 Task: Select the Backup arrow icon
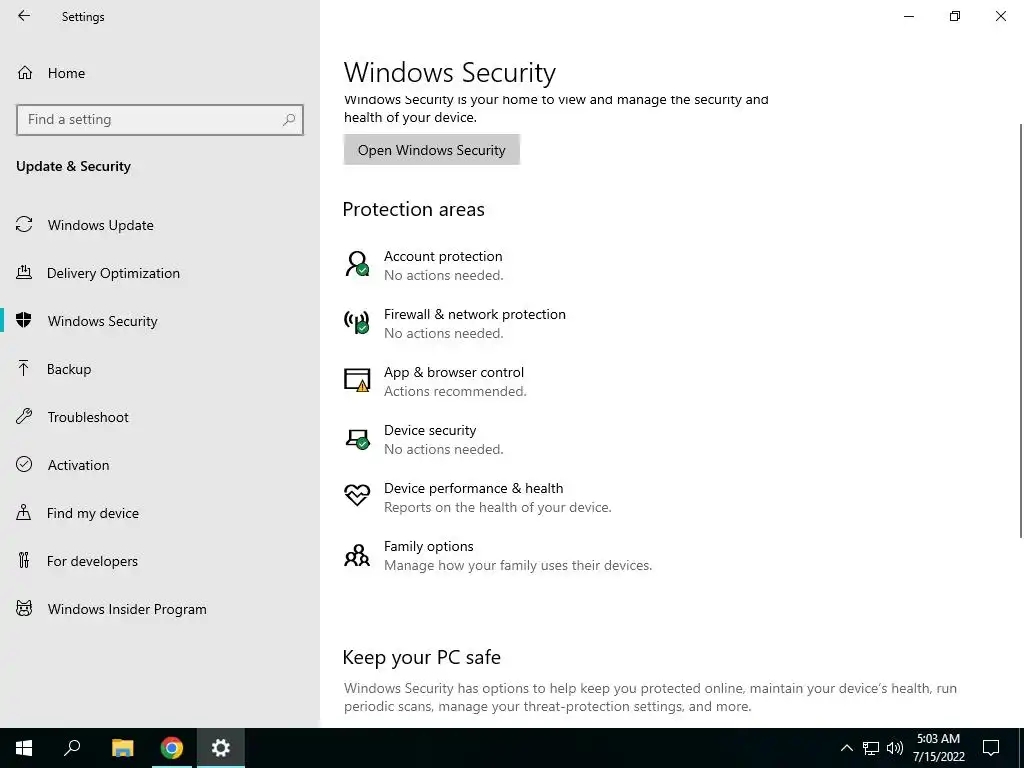click(x=24, y=368)
